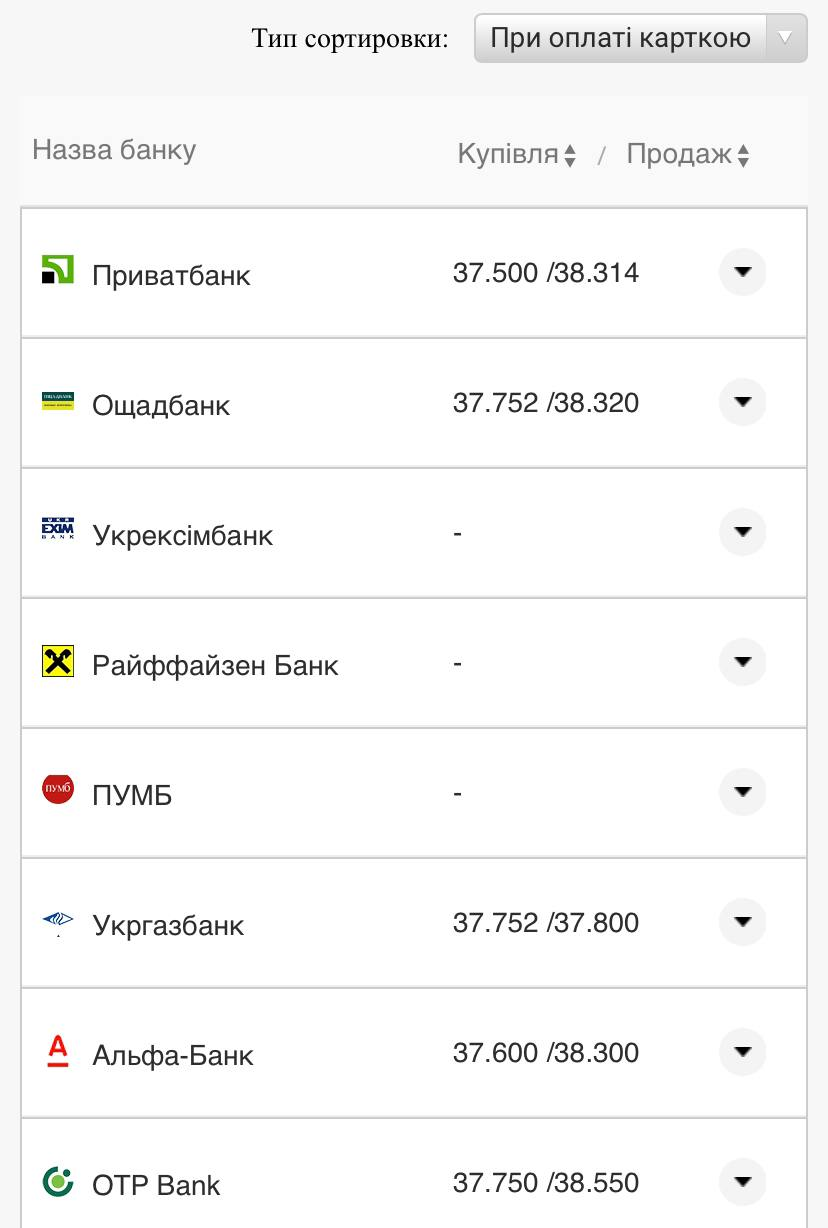
Task: Click the Ощадбанк logo icon
Action: 58,401
